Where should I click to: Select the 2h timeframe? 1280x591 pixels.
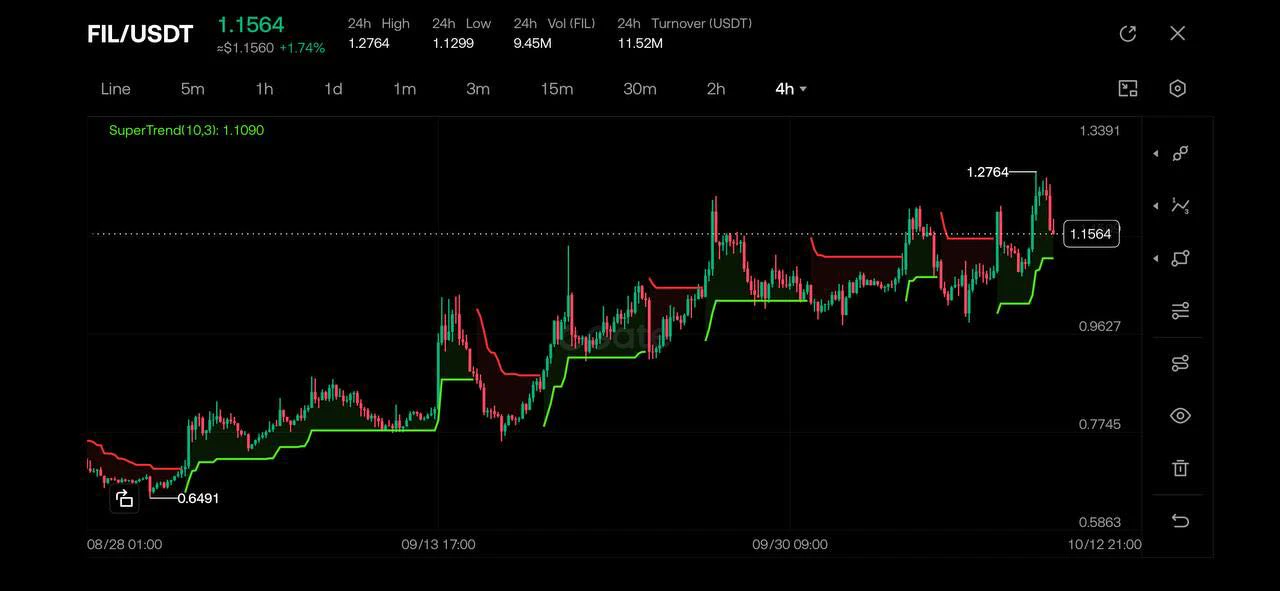716,89
